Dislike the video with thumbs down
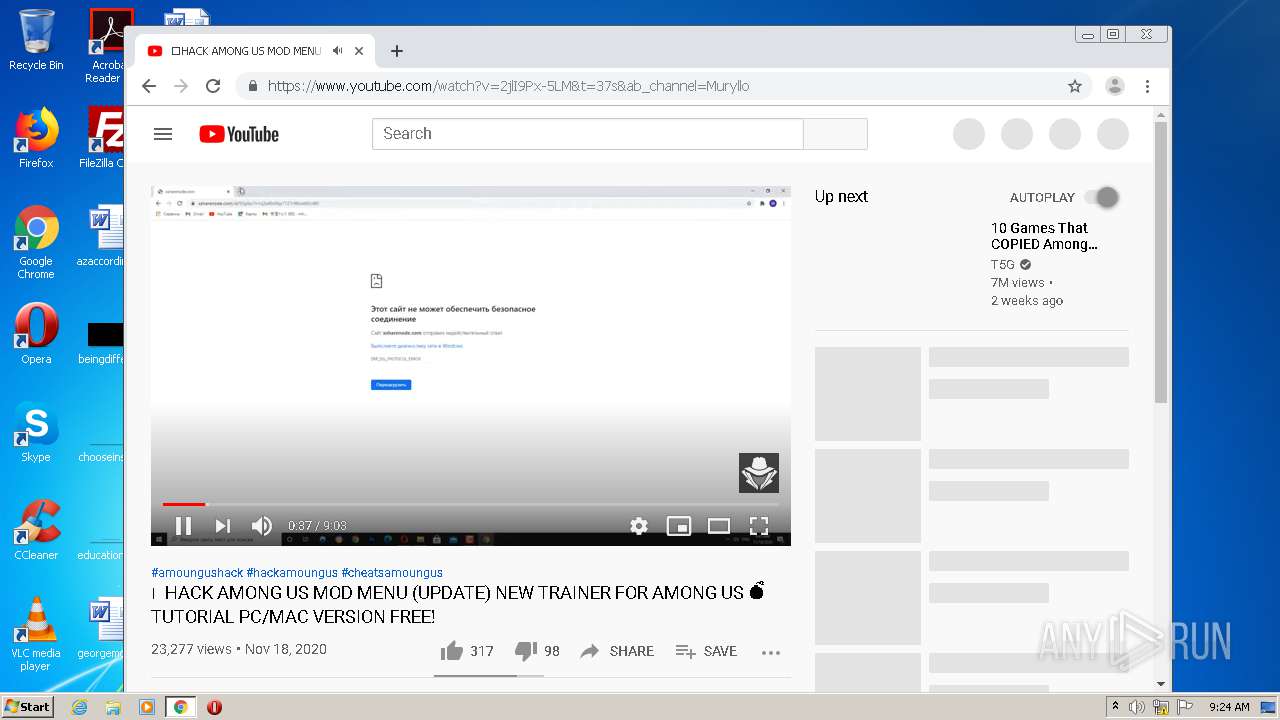 537,651
